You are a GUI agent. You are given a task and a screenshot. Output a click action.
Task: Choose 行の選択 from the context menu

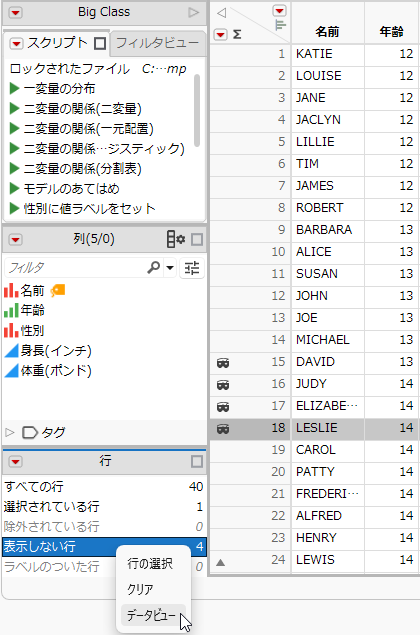pyautogui.click(x=150, y=563)
